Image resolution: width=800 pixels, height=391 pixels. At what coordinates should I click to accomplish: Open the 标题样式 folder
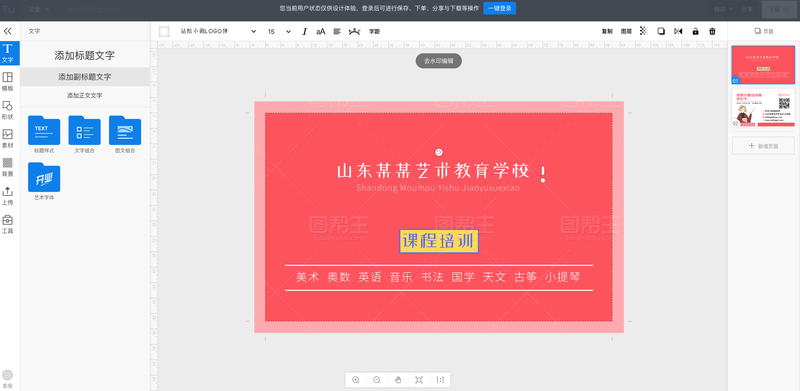point(44,135)
